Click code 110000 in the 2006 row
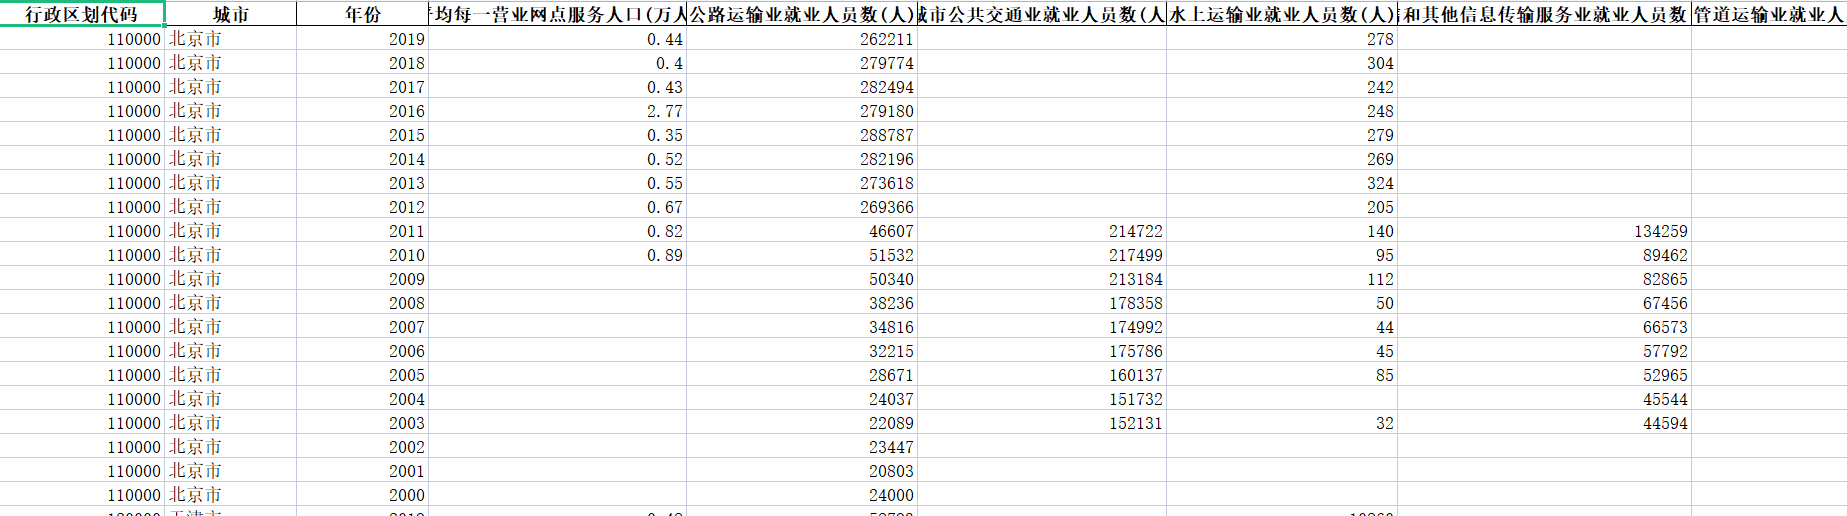 pos(82,351)
